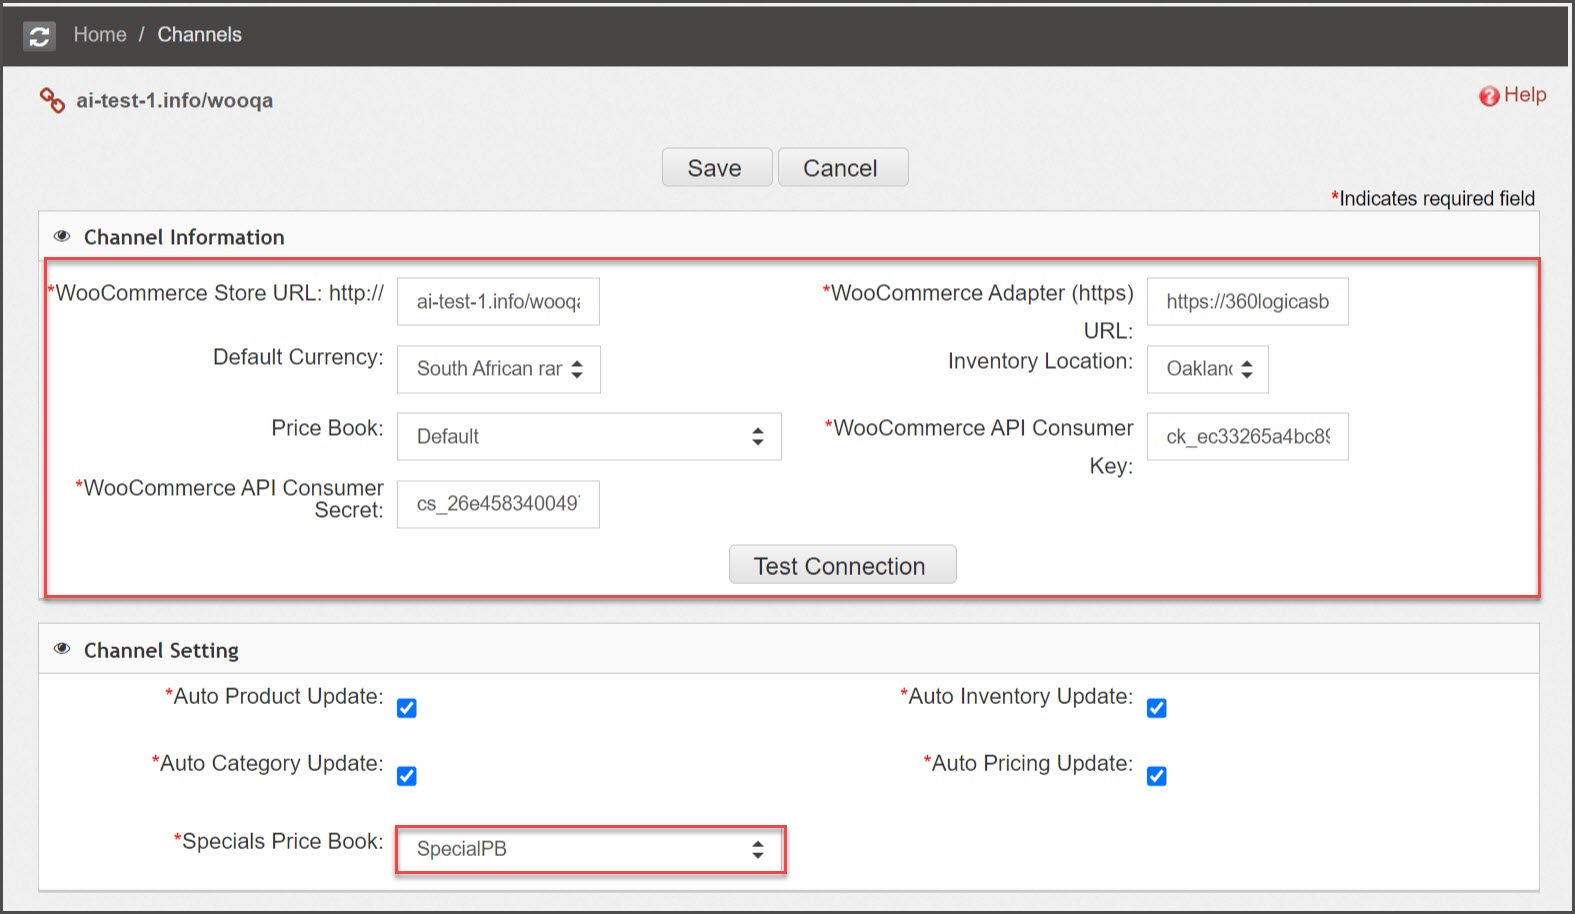Uncheck Auto Category Update checkbox
This screenshot has width=1575, height=914.
407,776
